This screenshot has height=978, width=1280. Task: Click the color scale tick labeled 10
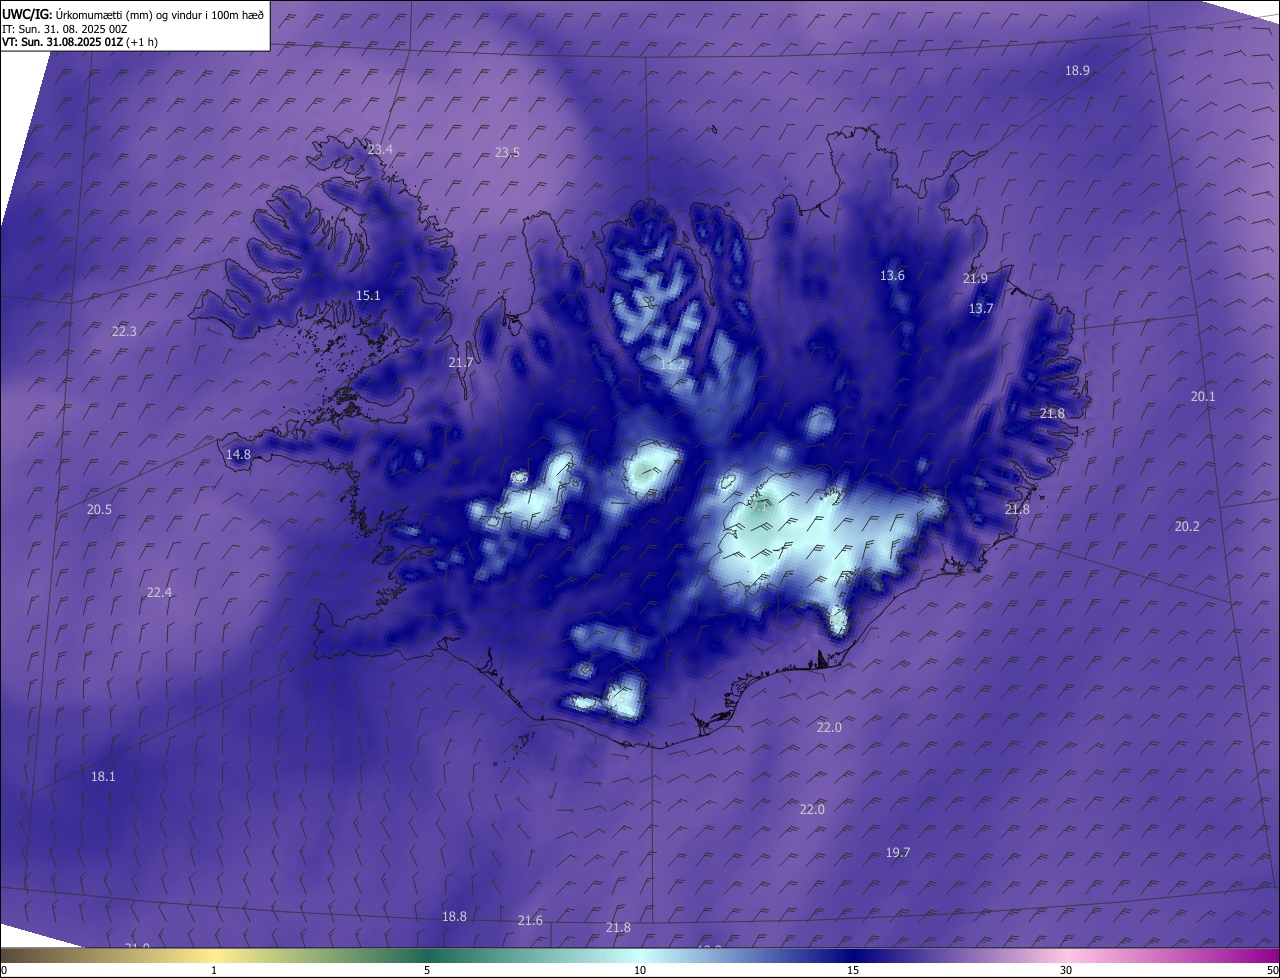[640, 970]
